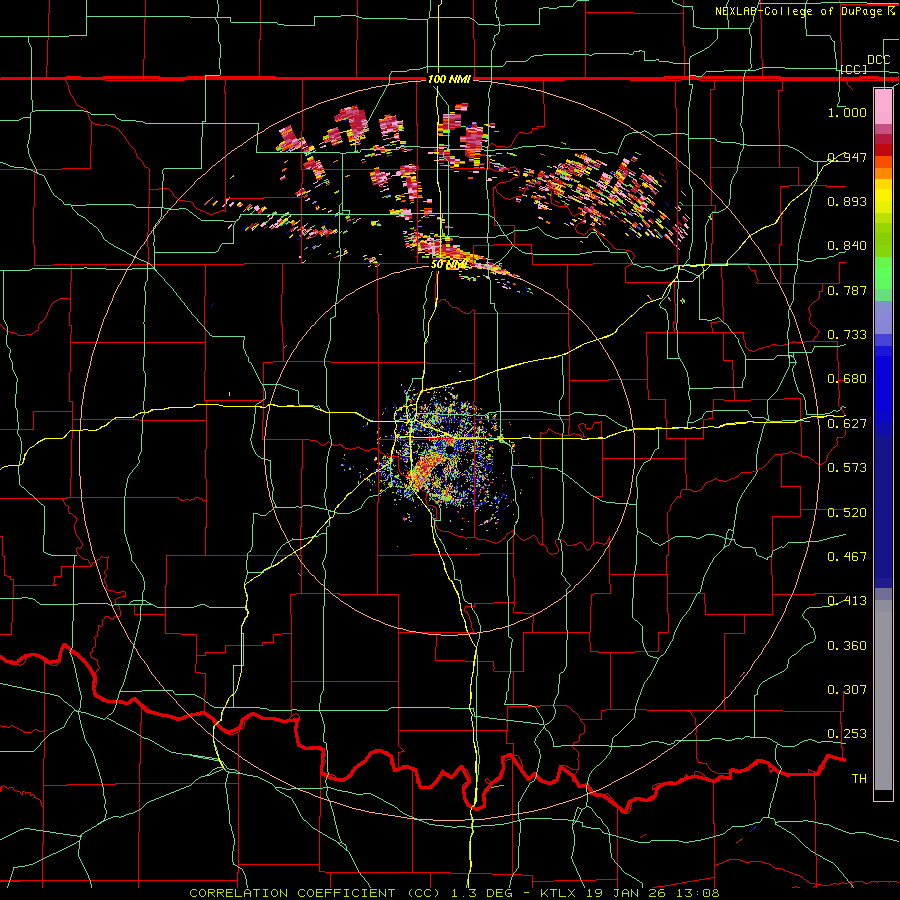Click the 0.733 scale value
The height and width of the screenshot is (900, 900).
847,335
